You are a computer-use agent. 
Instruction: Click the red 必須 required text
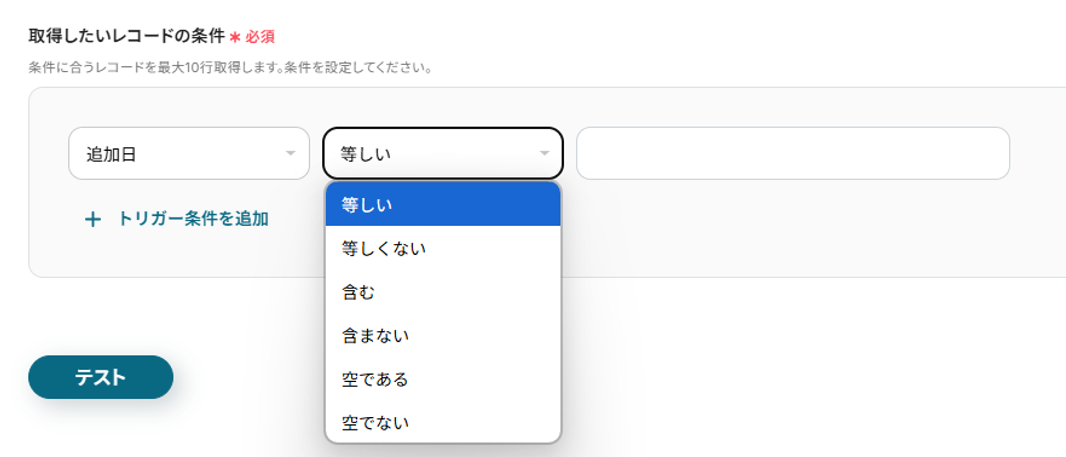(260, 37)
